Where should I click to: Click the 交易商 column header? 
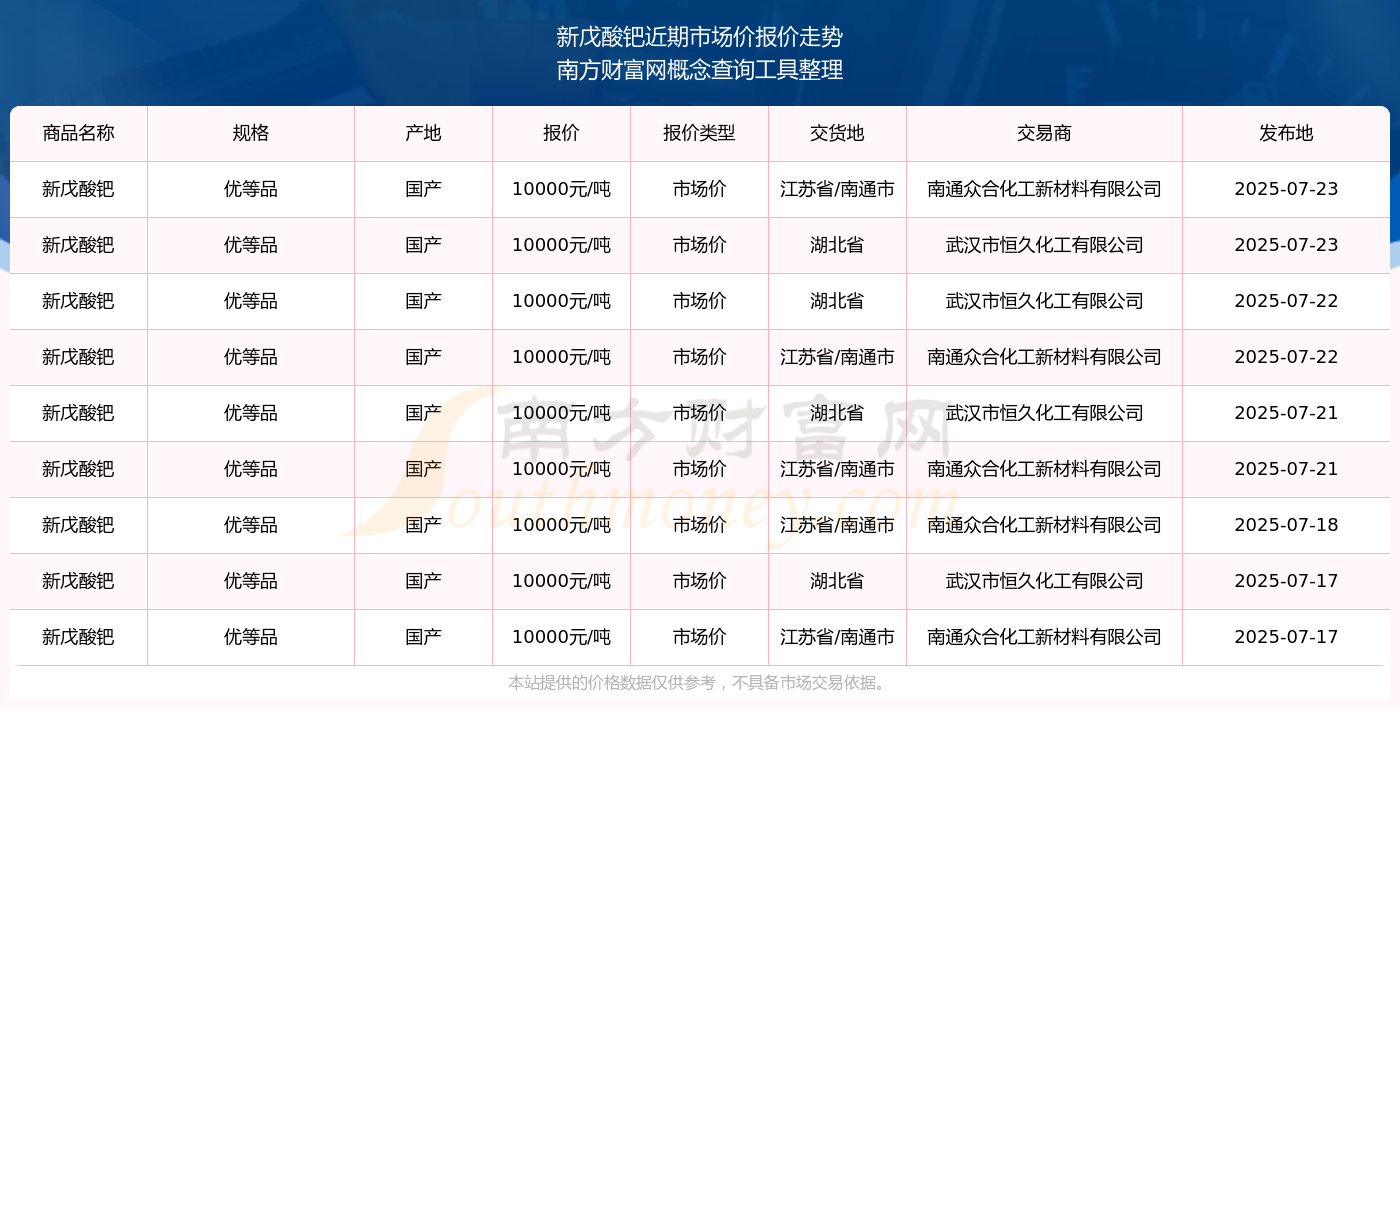[x=1045, y=134]
